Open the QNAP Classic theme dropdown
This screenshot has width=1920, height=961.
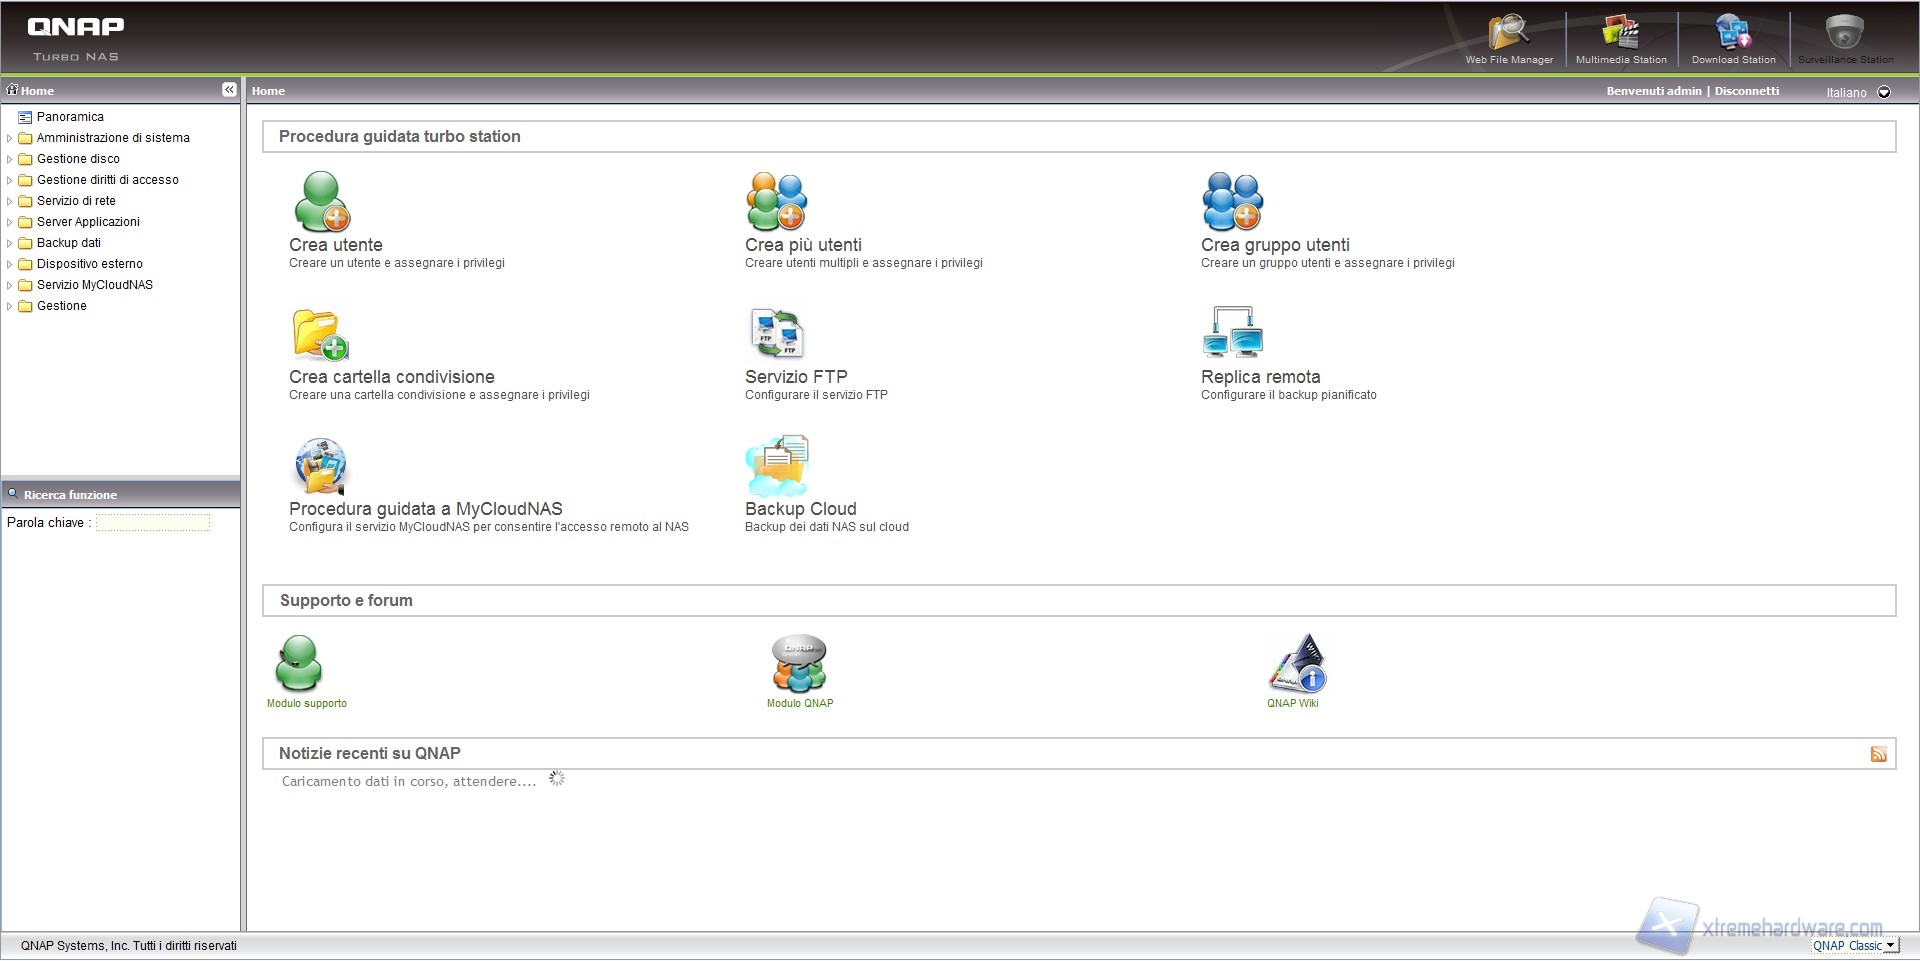coord(1890,945)
